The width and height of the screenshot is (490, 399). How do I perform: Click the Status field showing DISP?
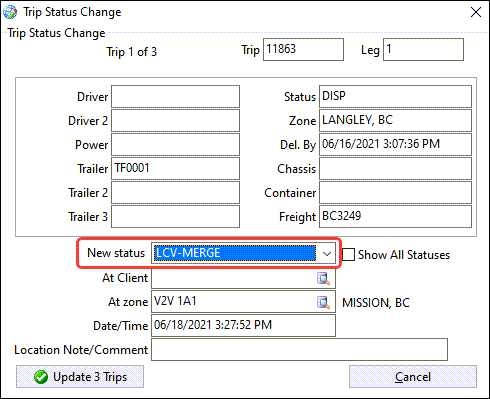tap(395, 97)
